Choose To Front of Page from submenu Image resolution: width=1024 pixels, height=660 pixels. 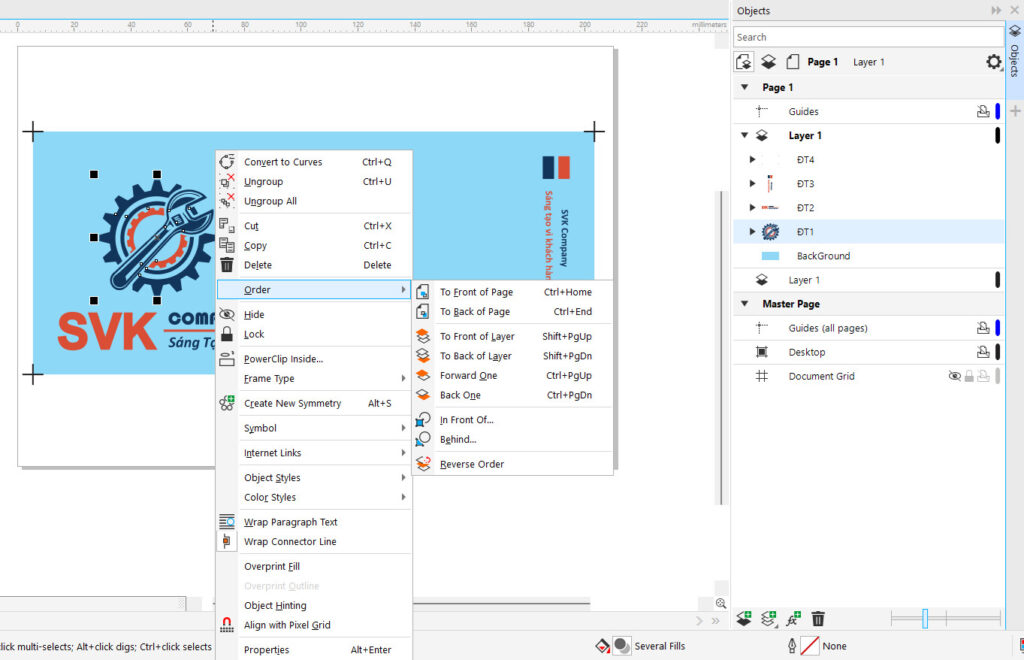[x=476, y=292]
